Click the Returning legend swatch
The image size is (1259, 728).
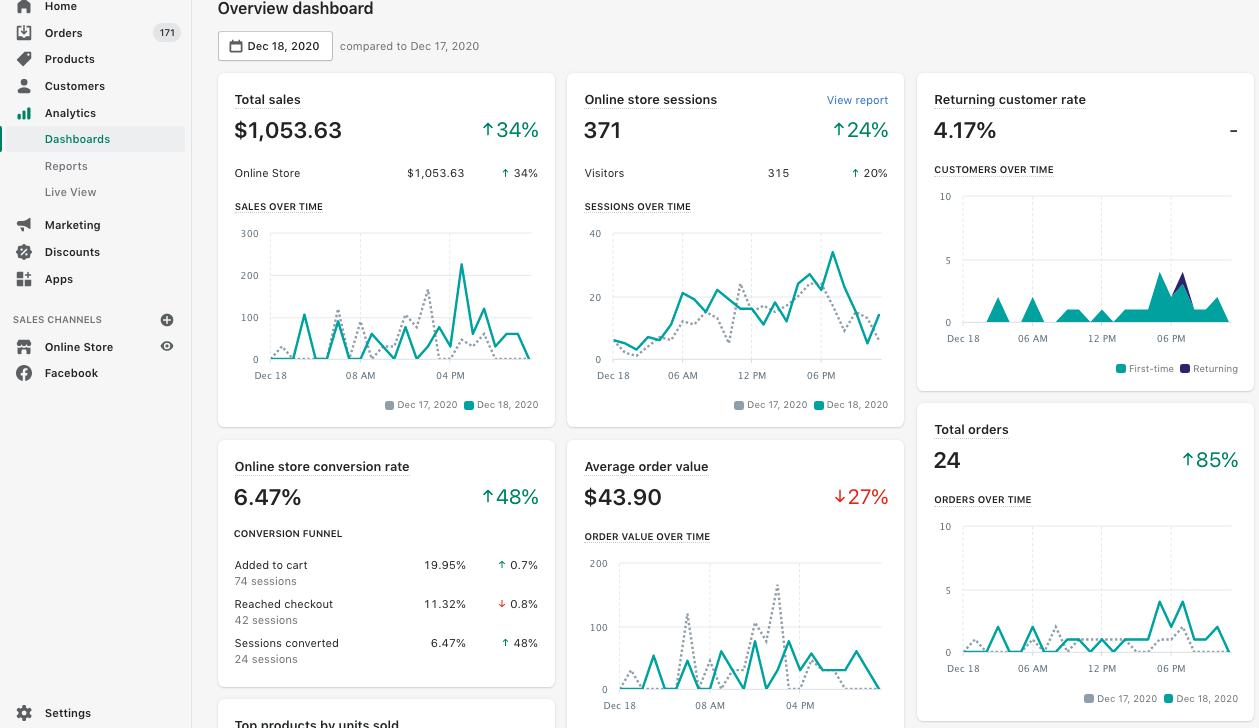pyautogui.click(x=1185, y=369)
